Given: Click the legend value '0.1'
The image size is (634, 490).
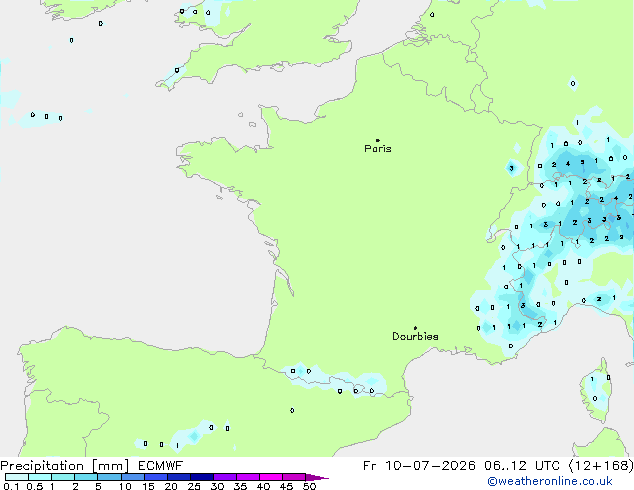Looking at the screenshot, I should coord(11,486).
